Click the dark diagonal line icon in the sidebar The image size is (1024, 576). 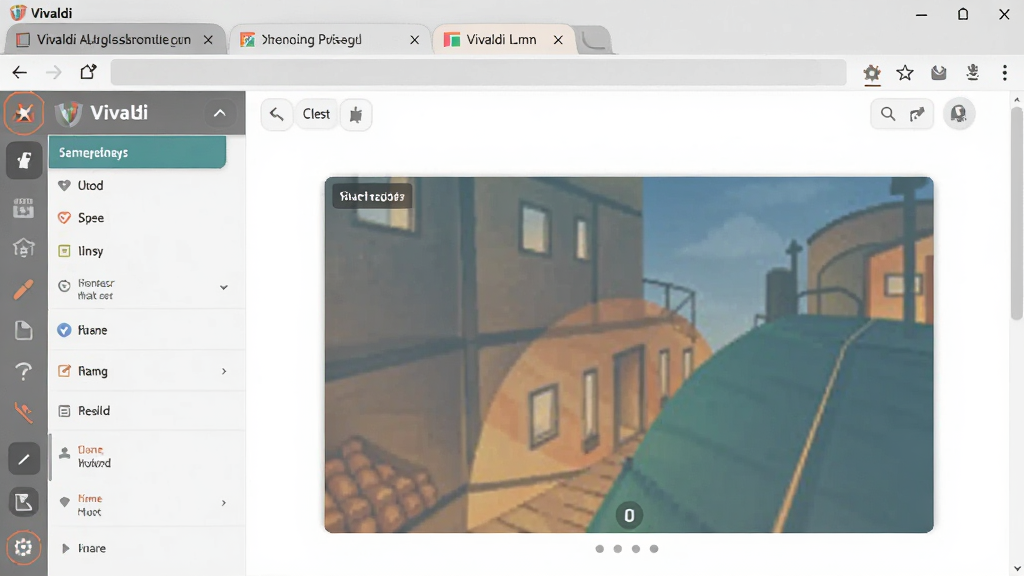point(24,459)
